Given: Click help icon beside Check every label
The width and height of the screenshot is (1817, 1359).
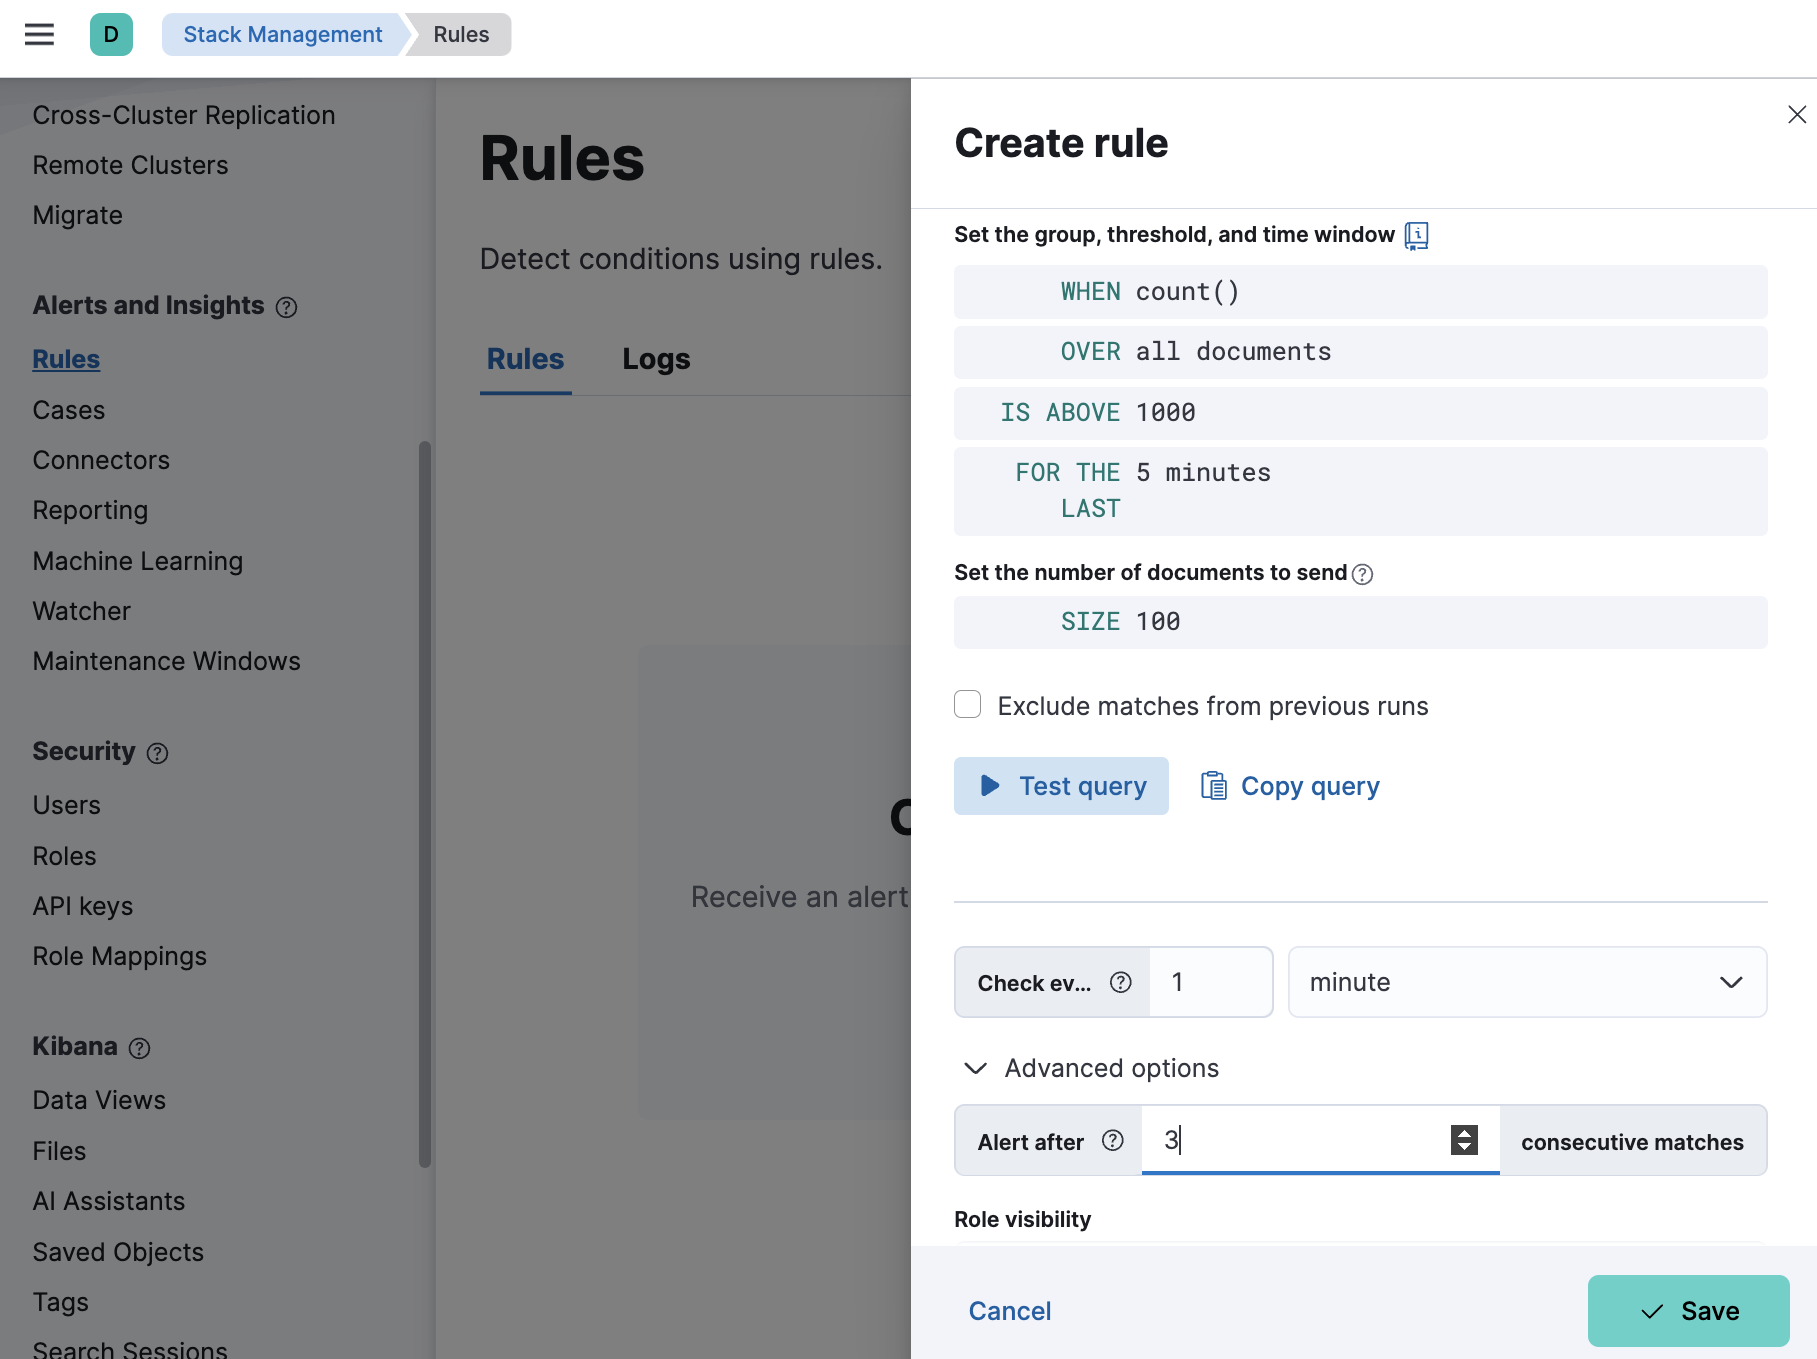Looking at the screenshot, I should pyautogui.click(x=1121, y=983).
